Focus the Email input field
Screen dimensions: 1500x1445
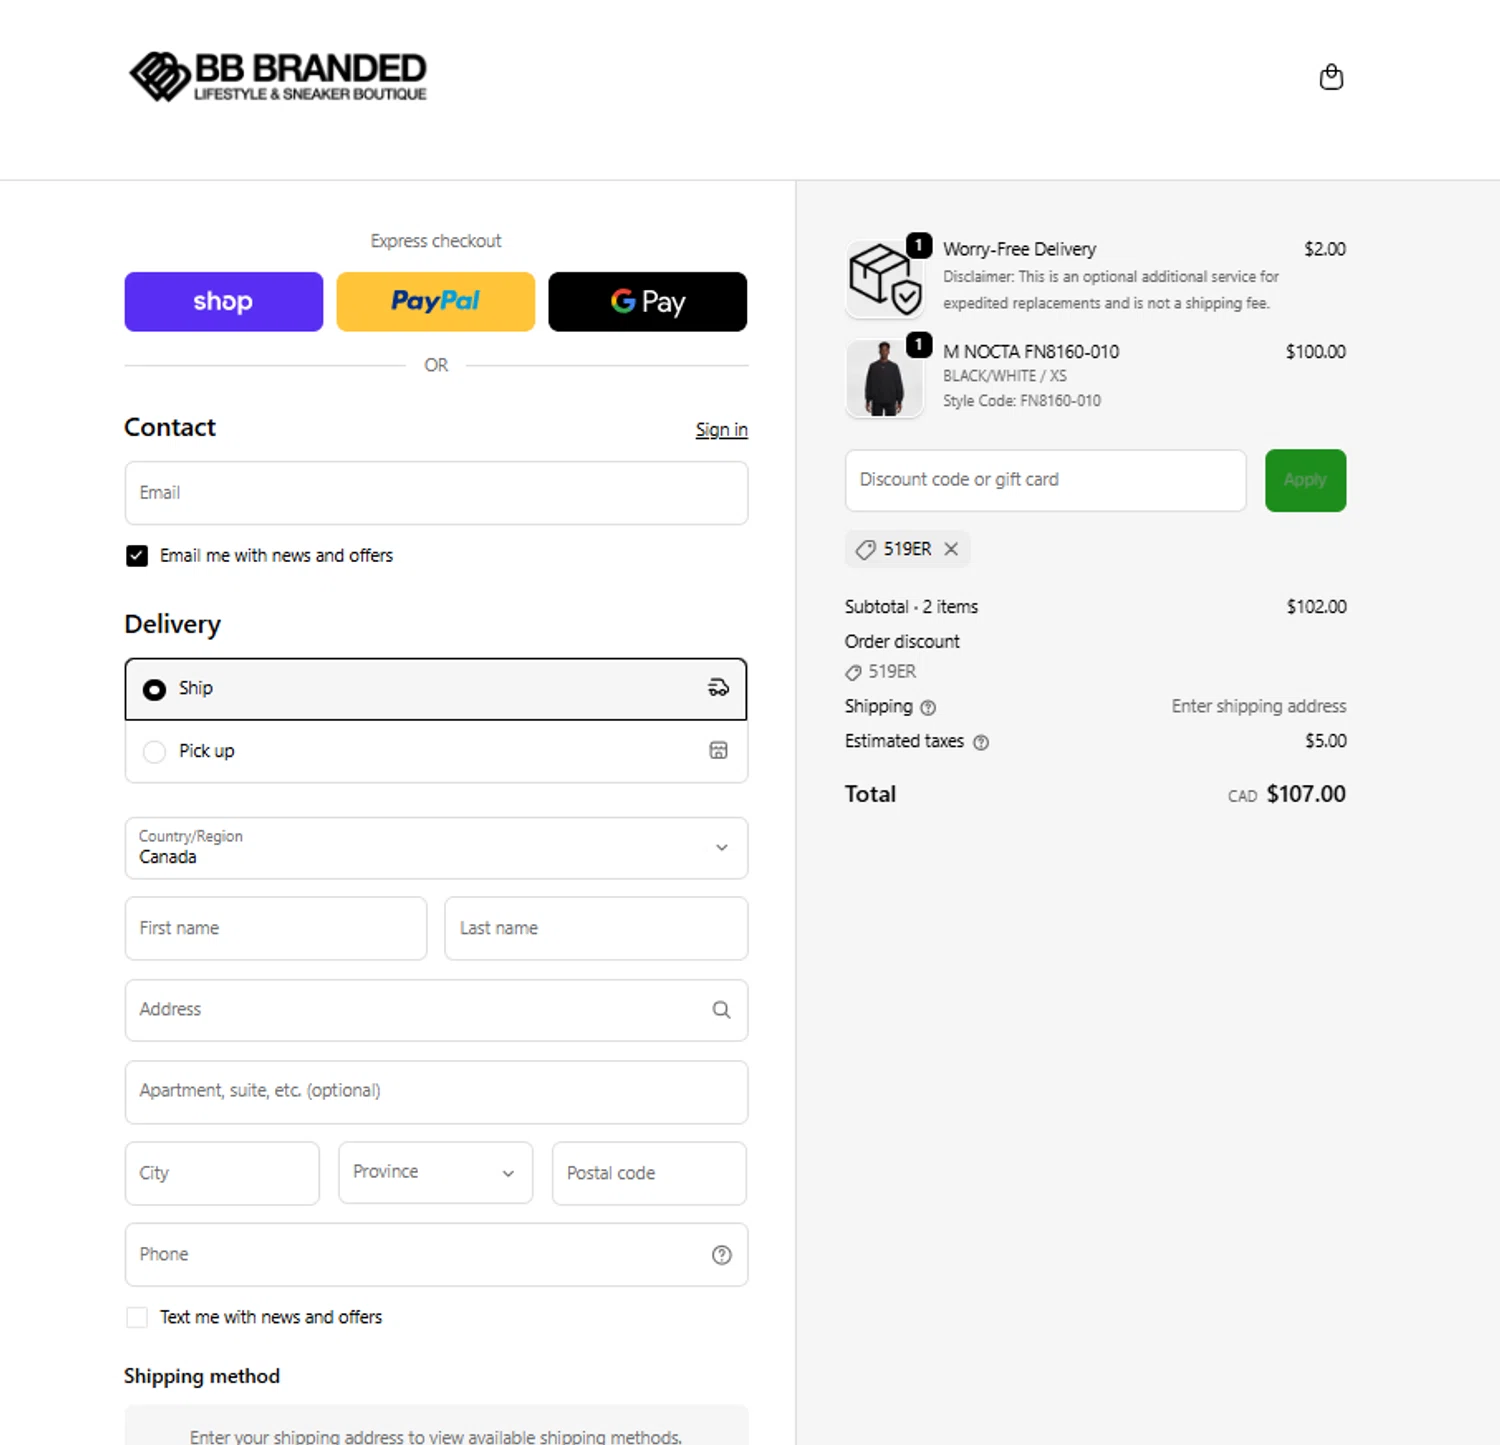tap(436, 493)
